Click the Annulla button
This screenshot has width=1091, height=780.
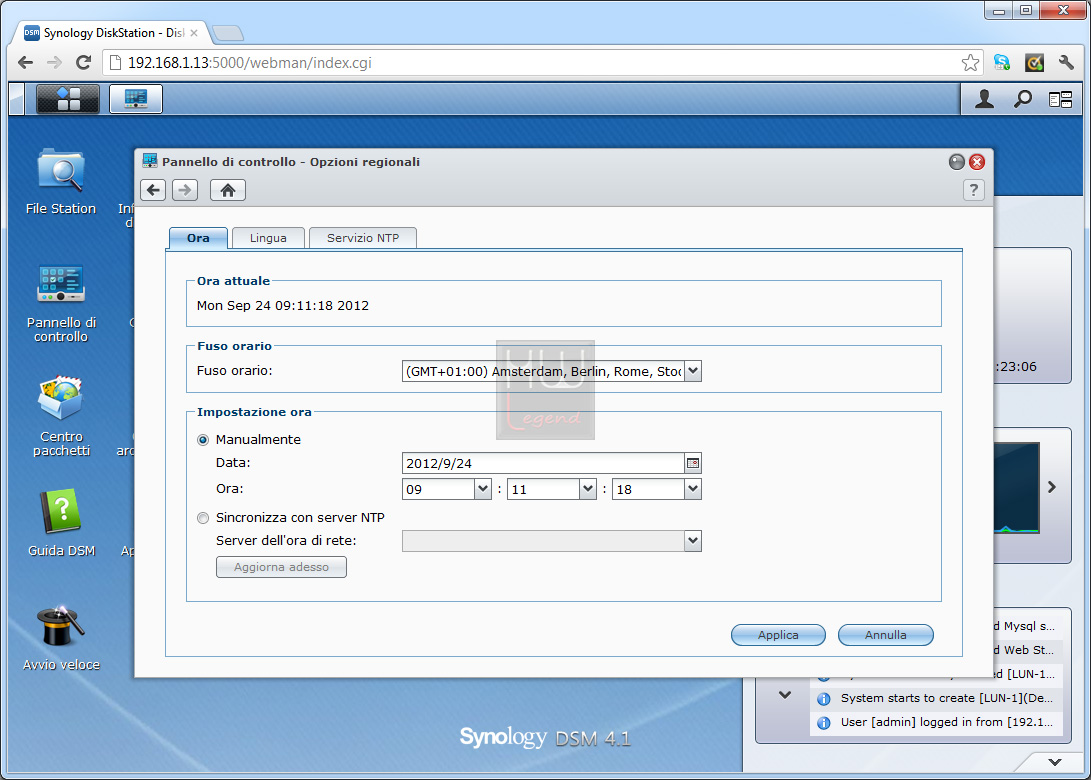(x=885, y=635)
